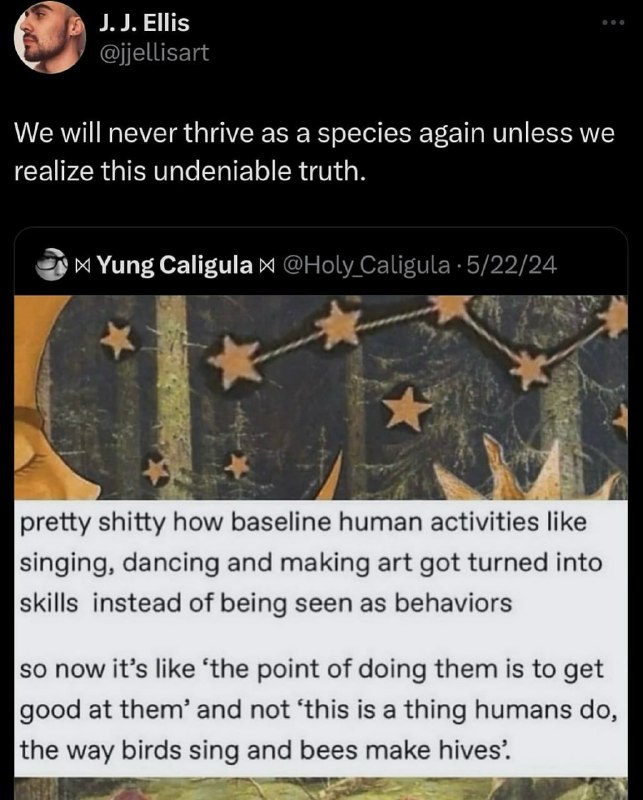Open the partially visible bottom painting image
643x800 pixels.
pos(321,789)
